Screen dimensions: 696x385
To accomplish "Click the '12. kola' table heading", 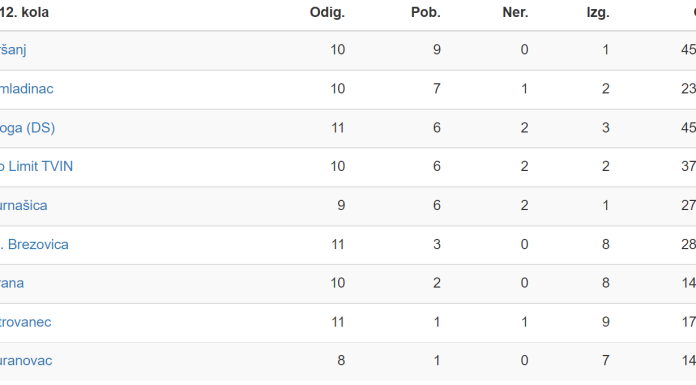I will click(24, 12).
